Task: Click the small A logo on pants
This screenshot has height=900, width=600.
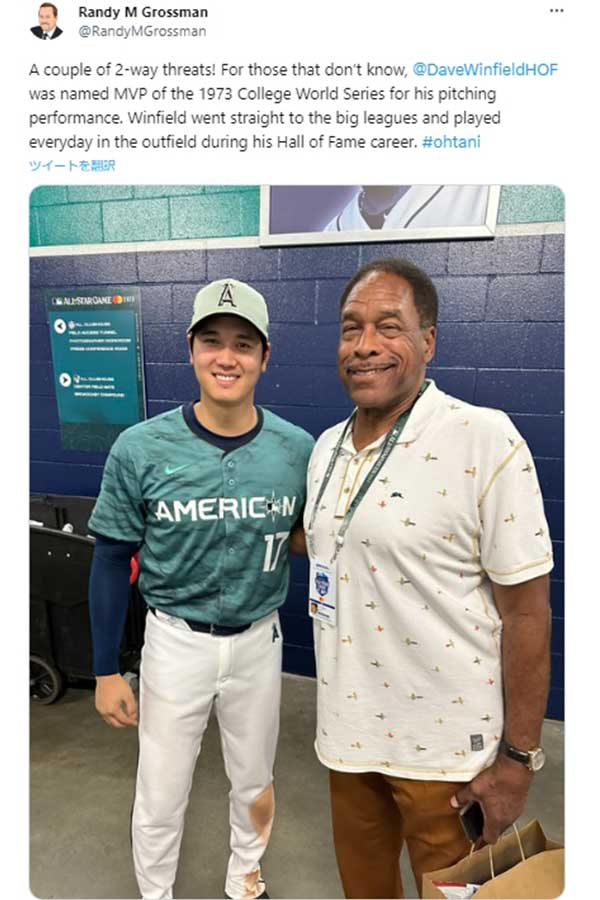Action: point(275,631)
